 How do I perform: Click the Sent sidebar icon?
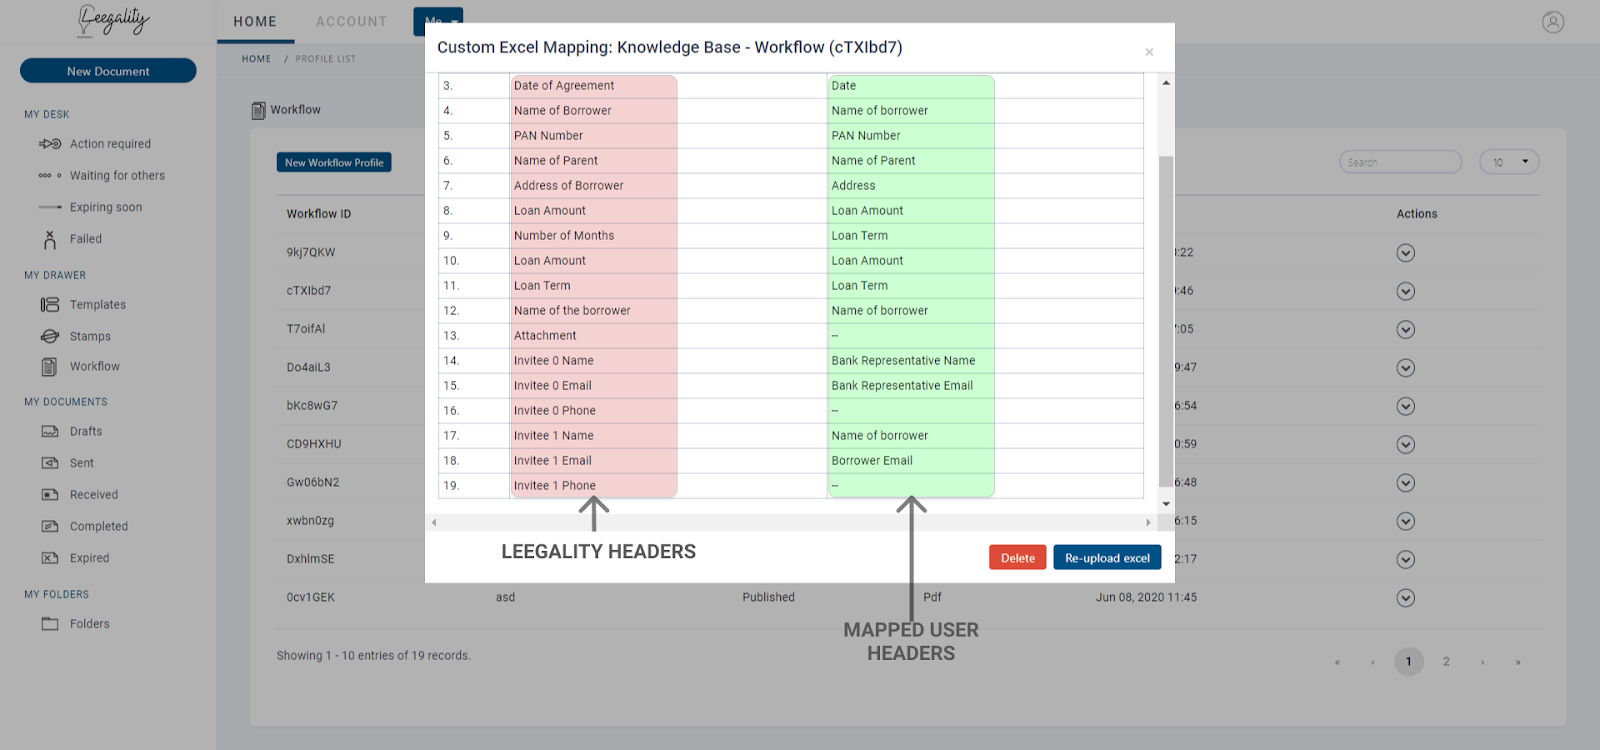pos(50,463)
